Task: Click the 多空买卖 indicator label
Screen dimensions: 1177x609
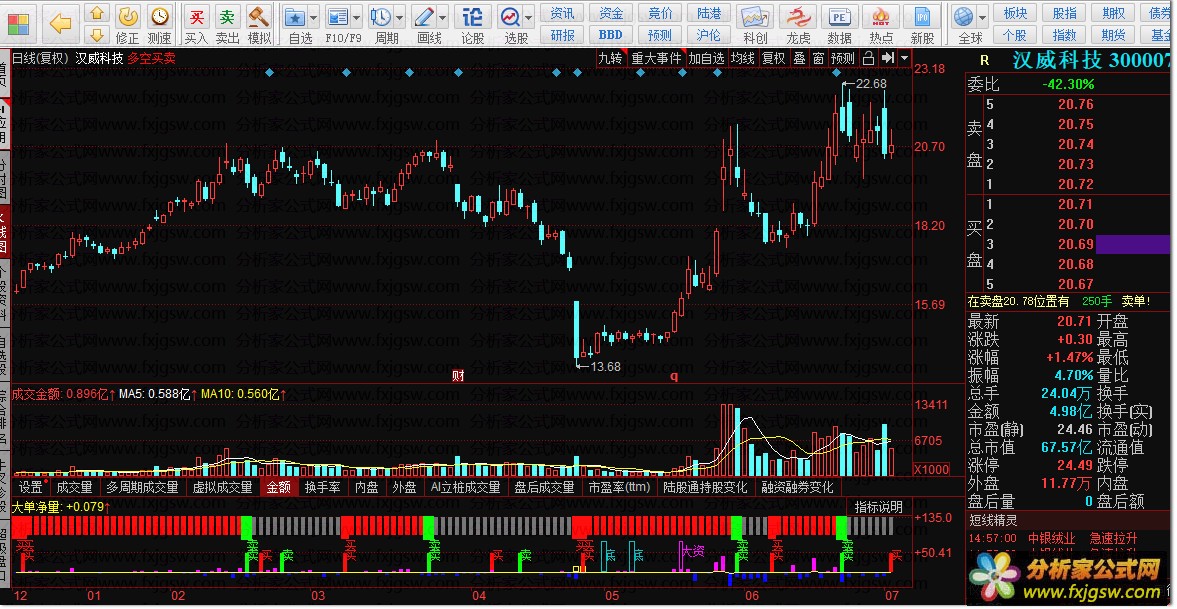Action: coord(152,59)
